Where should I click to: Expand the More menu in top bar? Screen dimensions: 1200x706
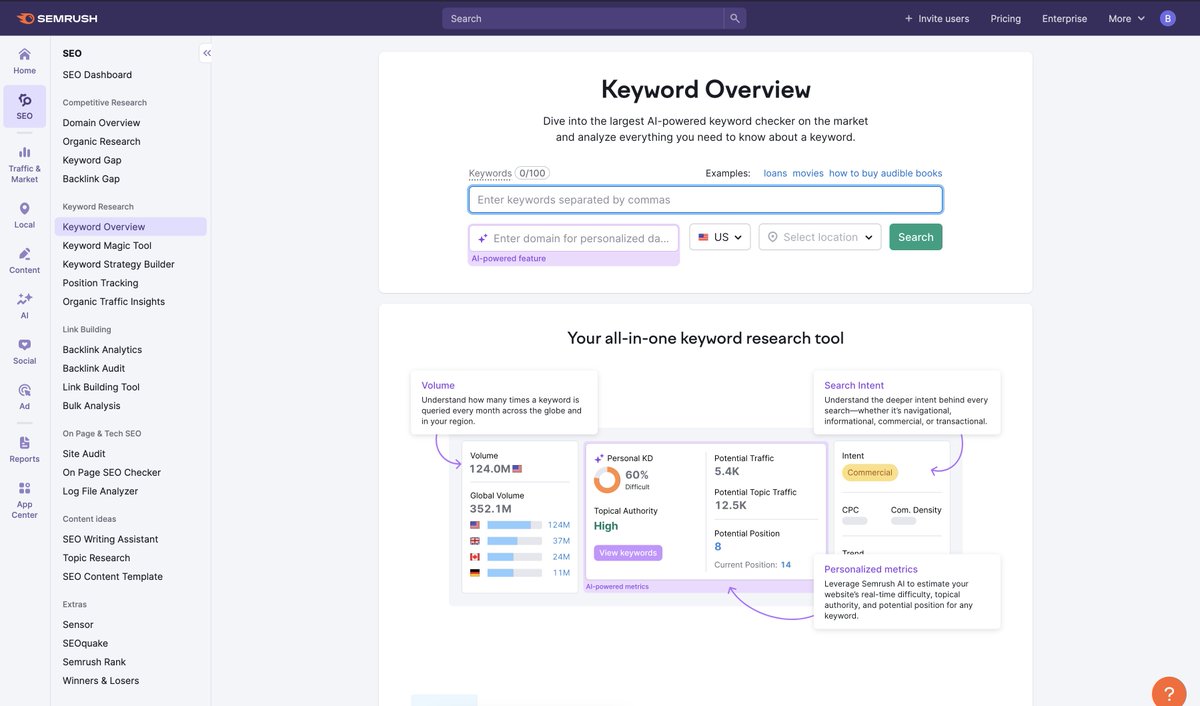coord(1127,18)
